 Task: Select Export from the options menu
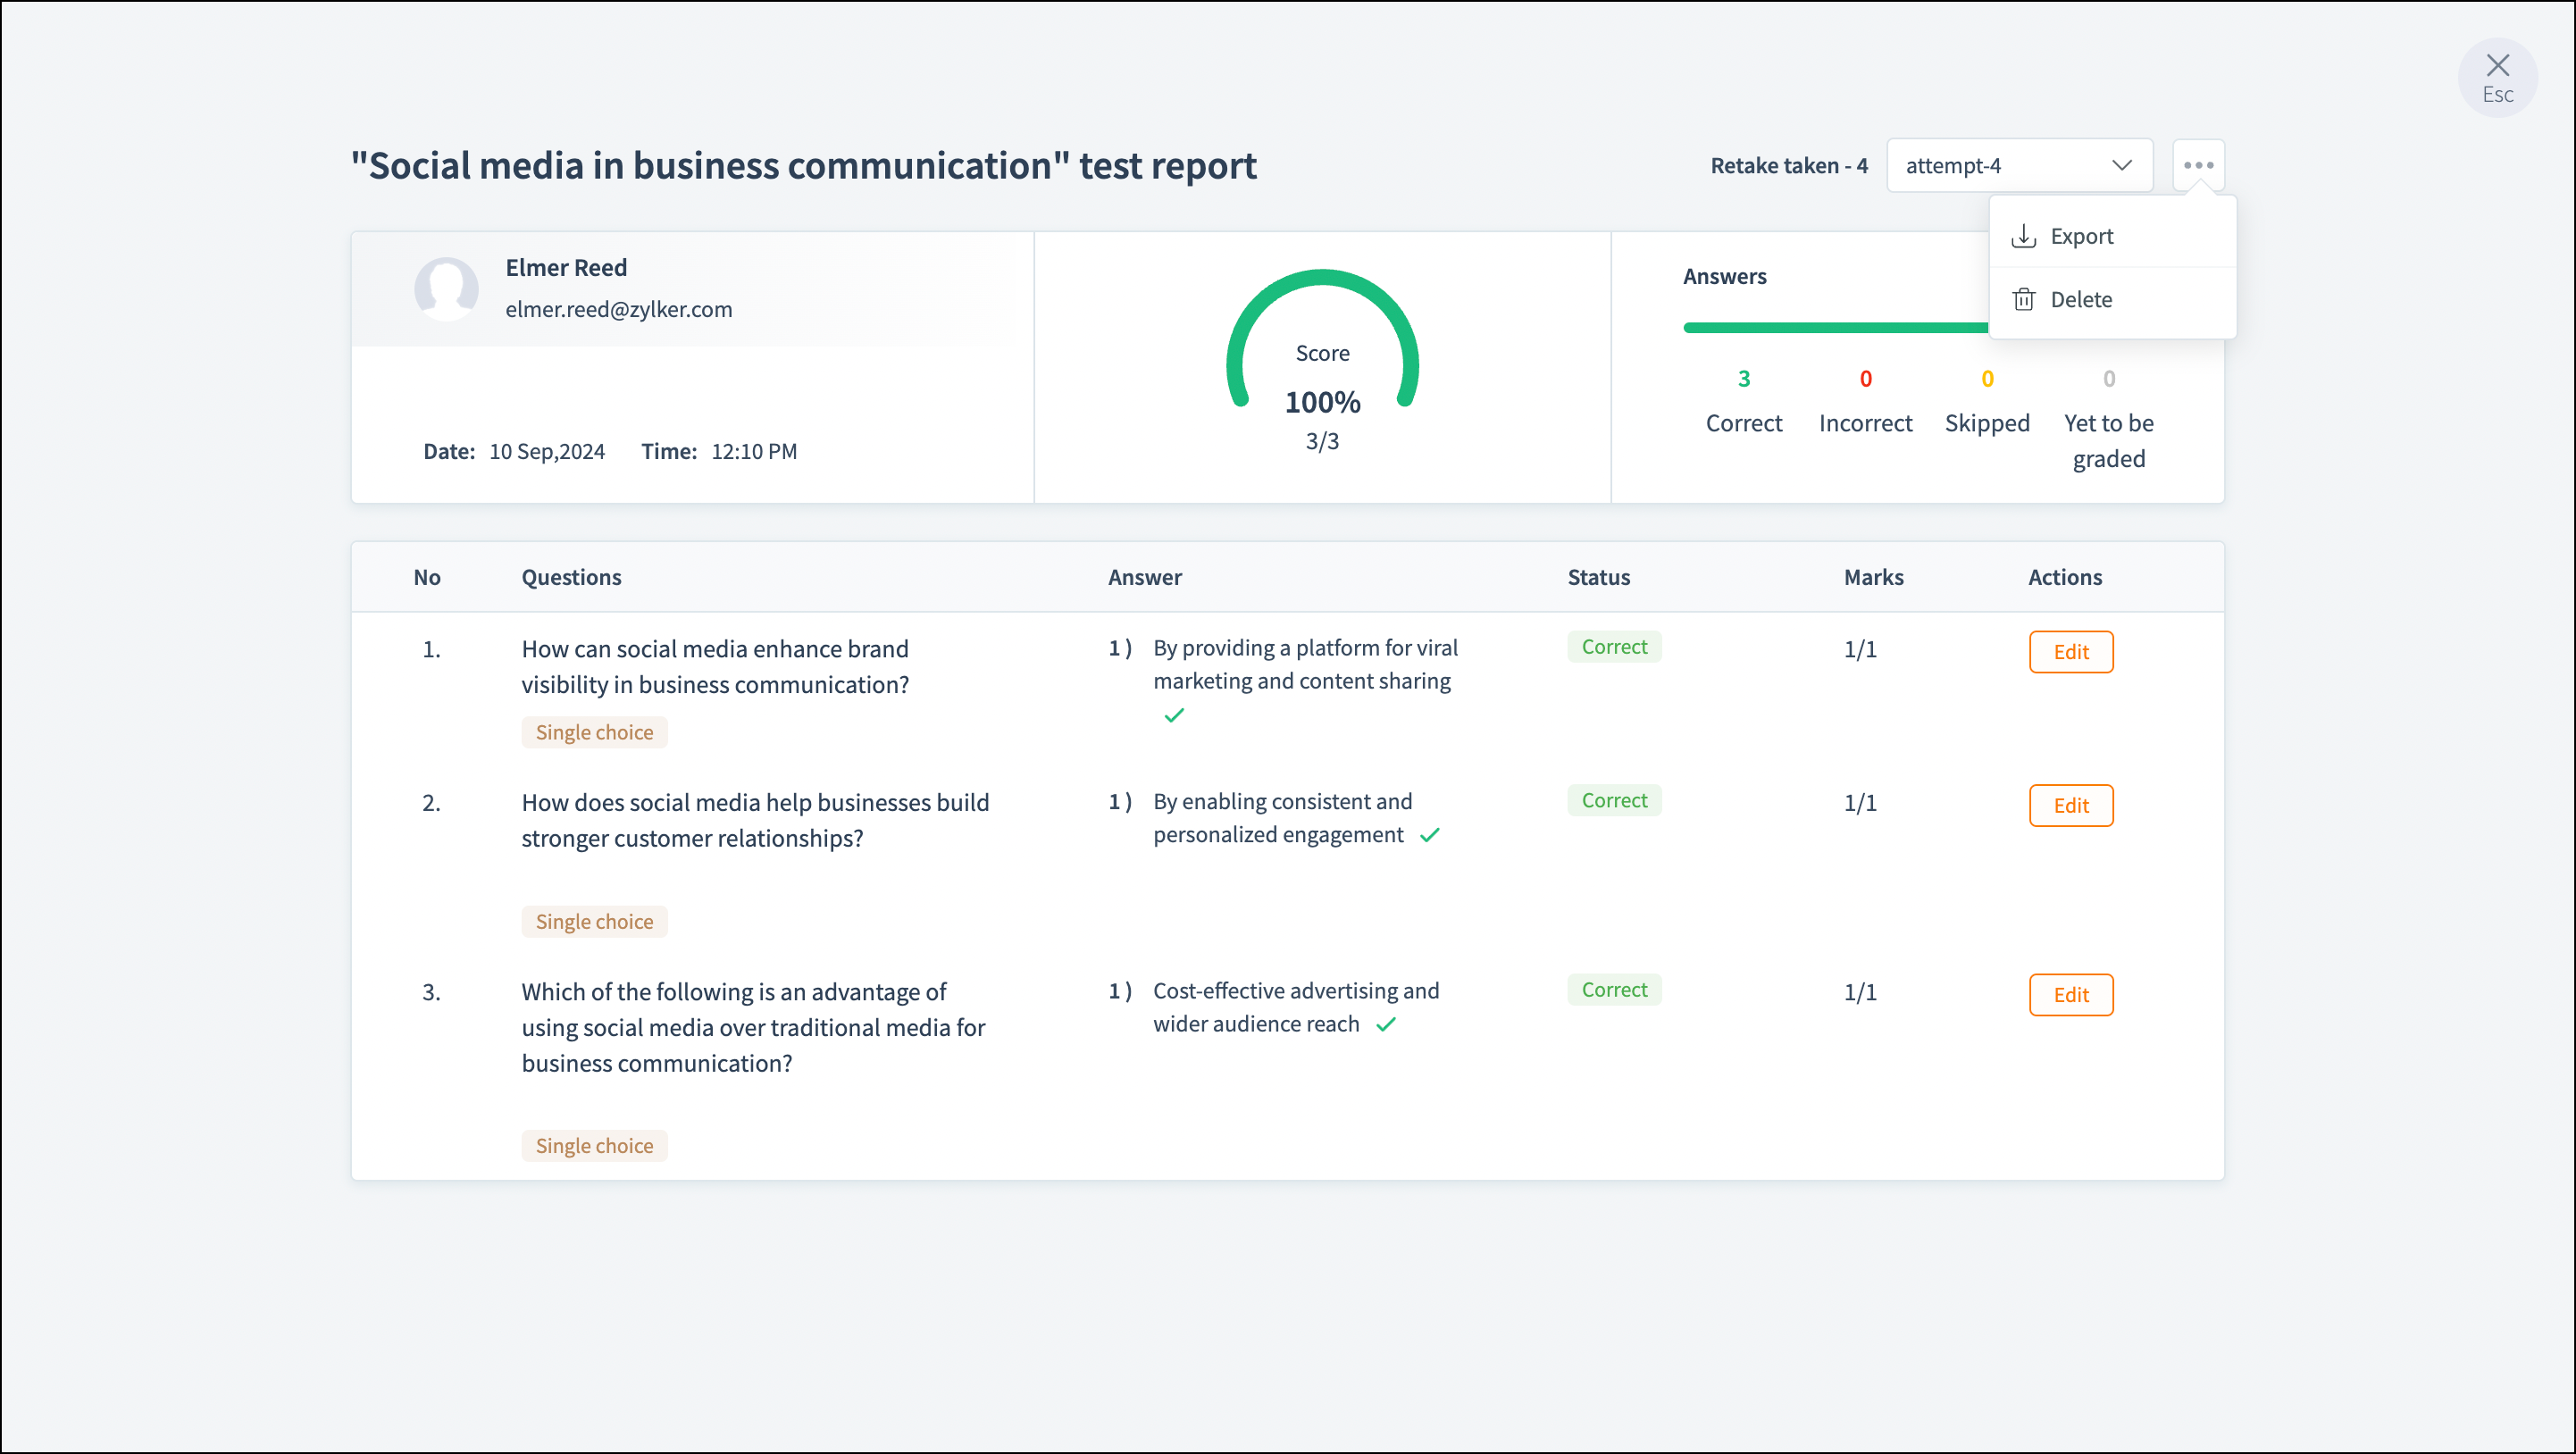[x=2081, y=236]
